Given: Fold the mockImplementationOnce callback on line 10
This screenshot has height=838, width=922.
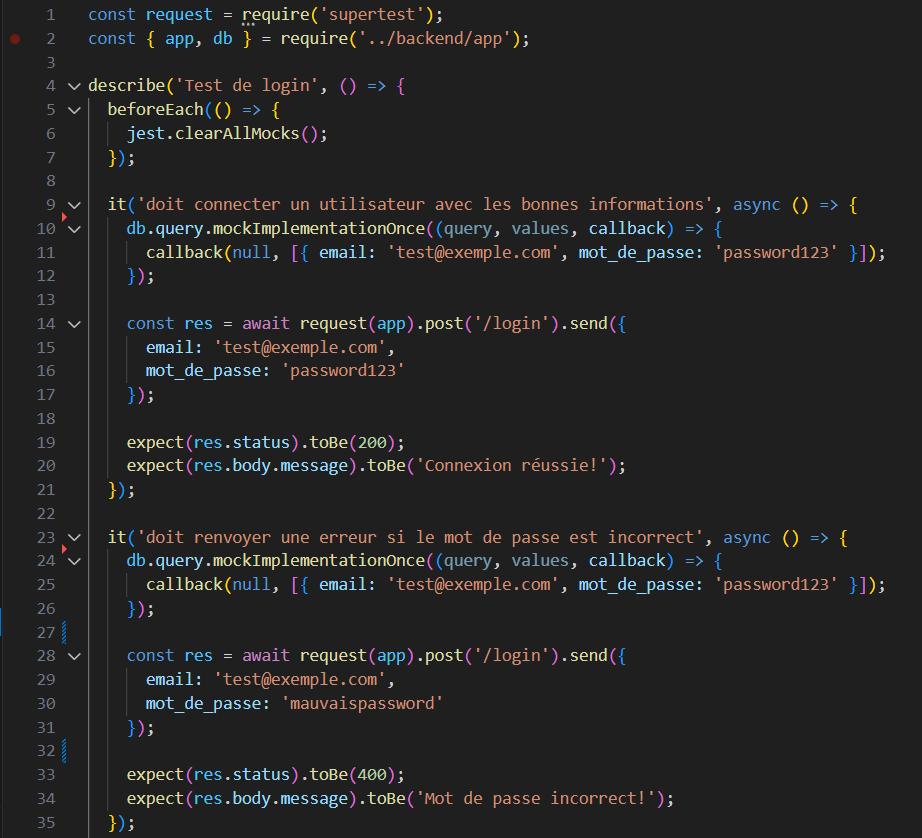Looking at the screenshot, I should pyautogui.click(x=73, y=229).
